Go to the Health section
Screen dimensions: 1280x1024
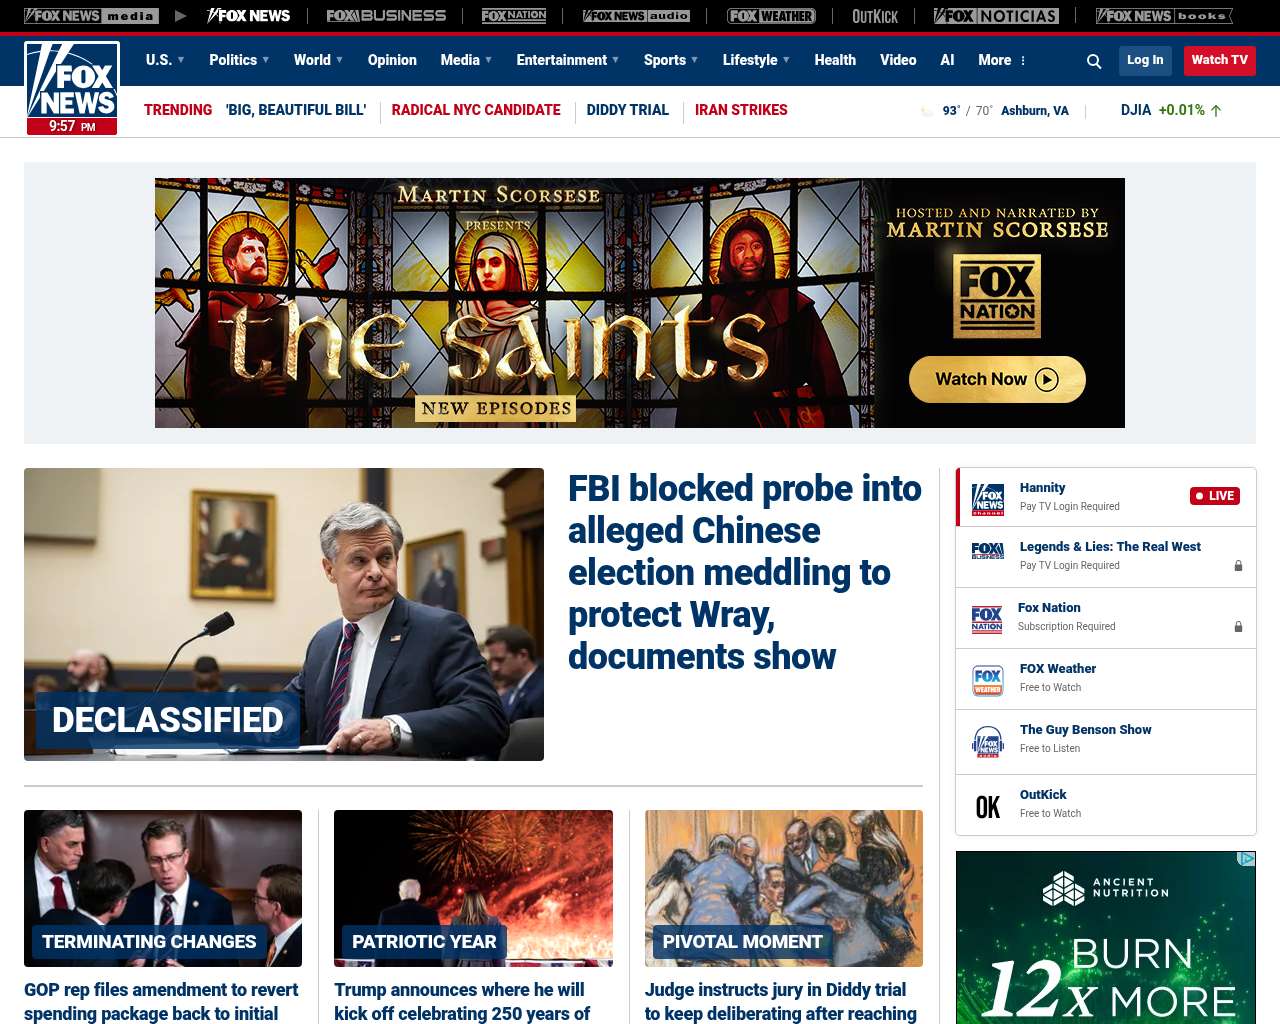click(x=835, y=60)
